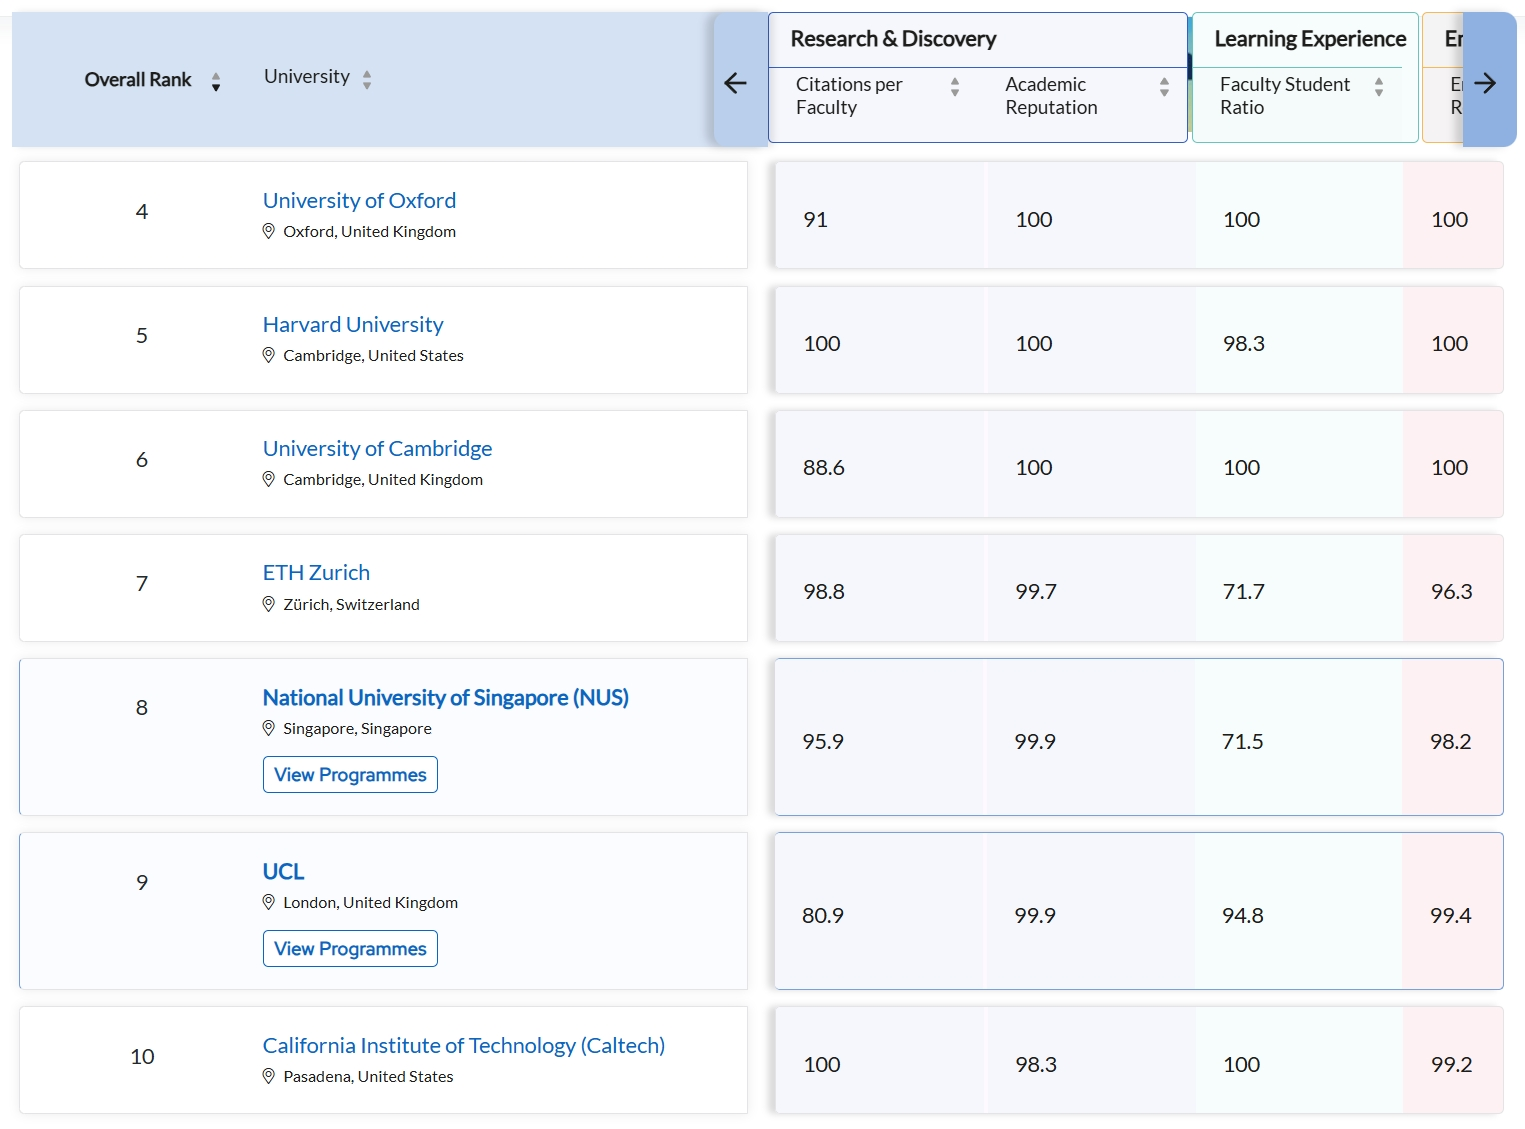The width and height of the screenshot is (1525, 1129).
Task: Go to University of Cambridge profile
Action: [377, 448]
